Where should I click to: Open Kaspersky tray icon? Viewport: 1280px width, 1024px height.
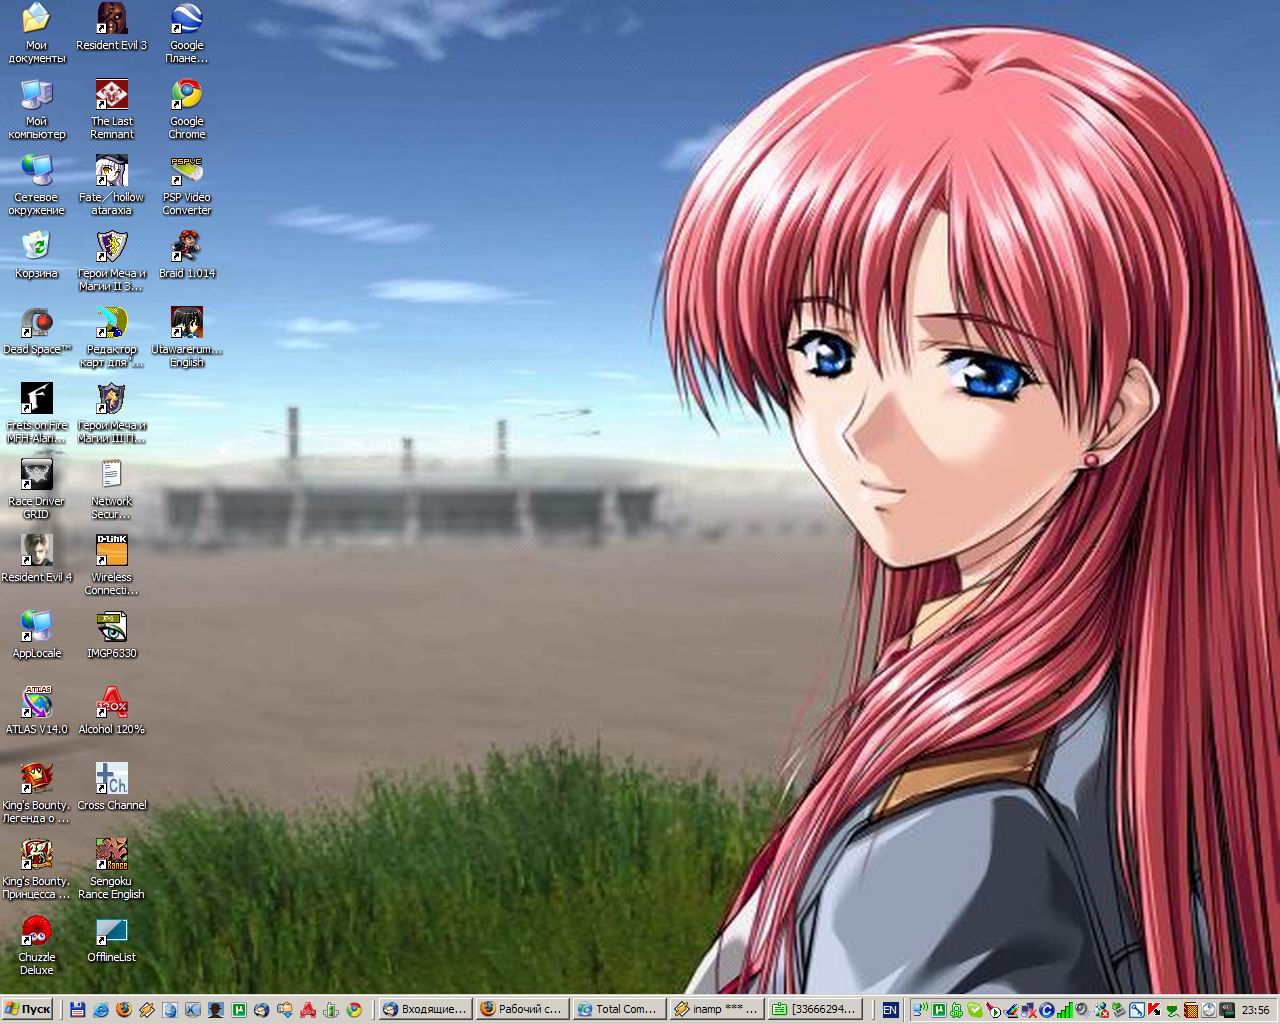click(x=1153, y=1010)
